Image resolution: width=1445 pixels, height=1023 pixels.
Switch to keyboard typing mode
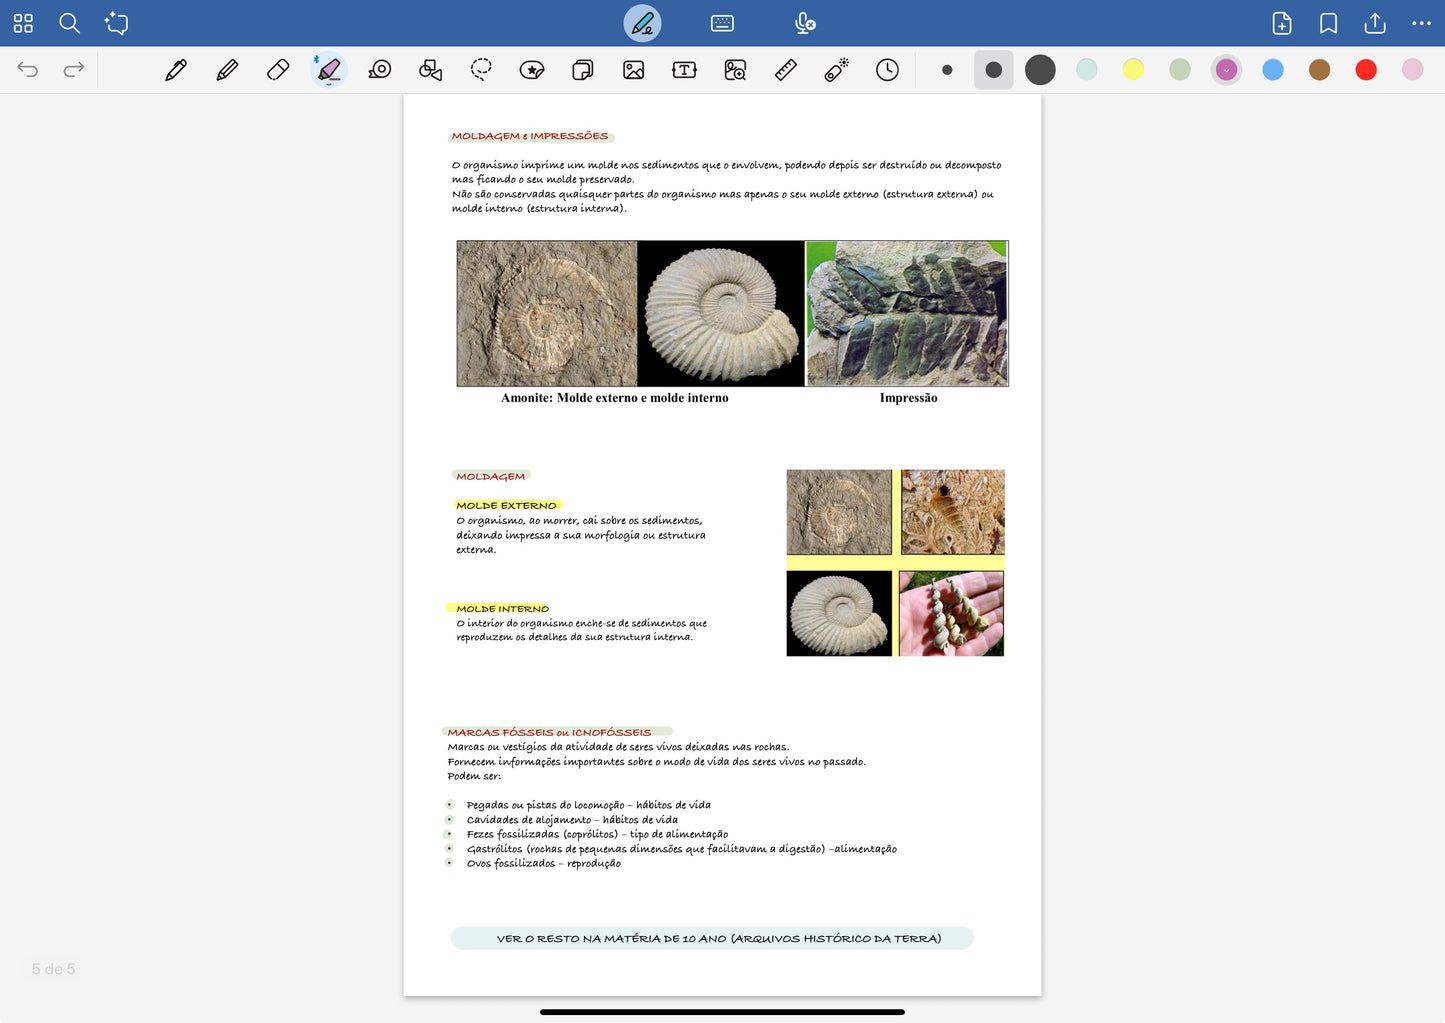(722, 23)
